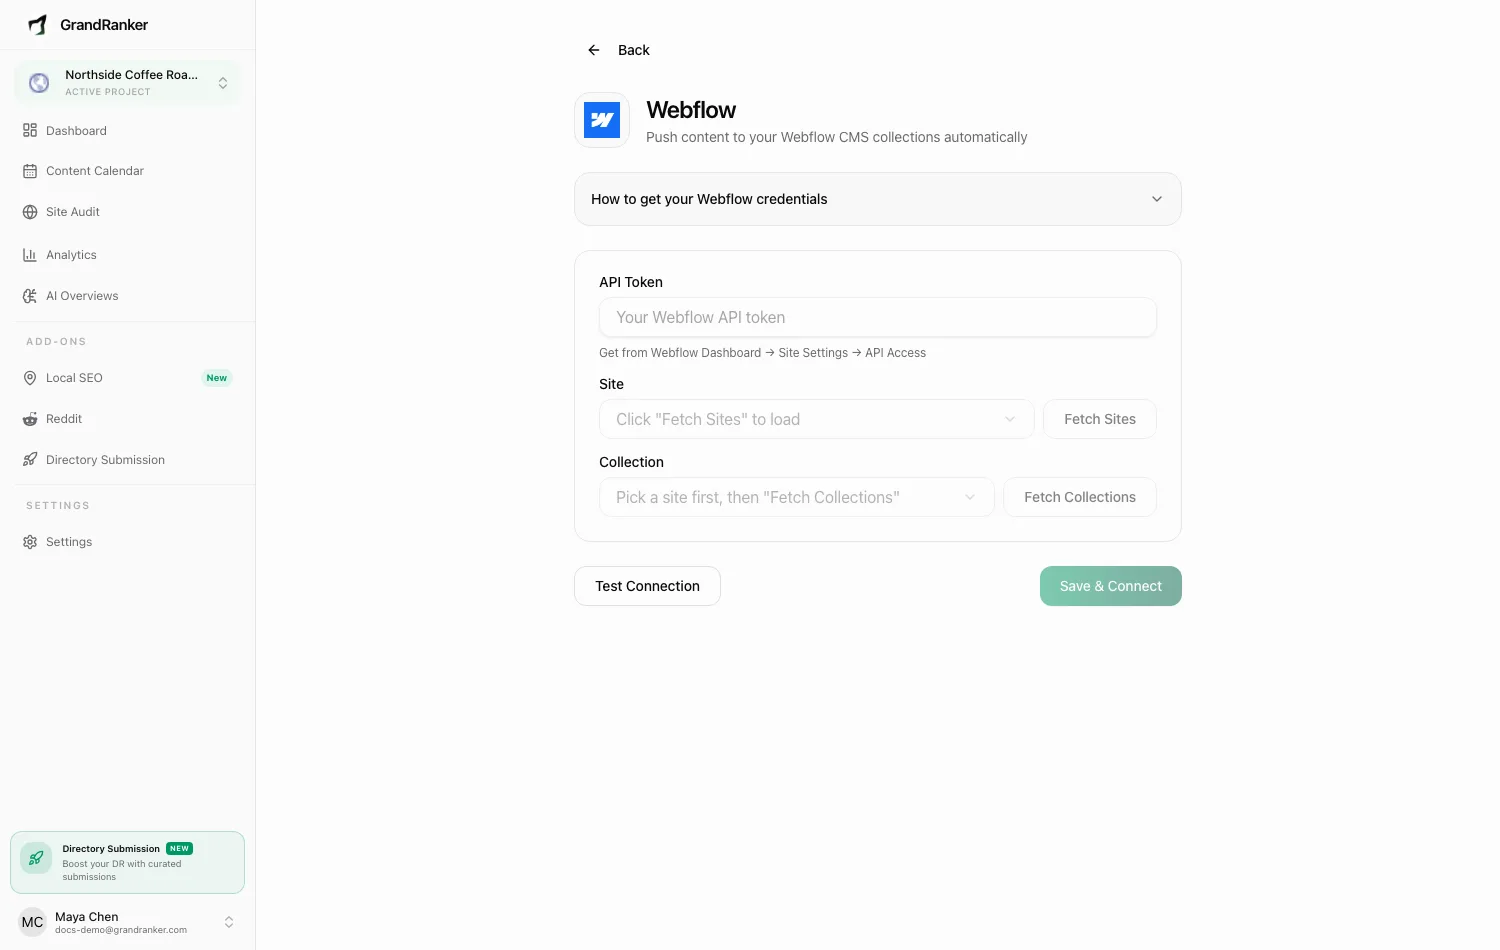Screen dimensions: 1500x950
Task: Click the AI Overviews brain icon
Action: point(30,296)
